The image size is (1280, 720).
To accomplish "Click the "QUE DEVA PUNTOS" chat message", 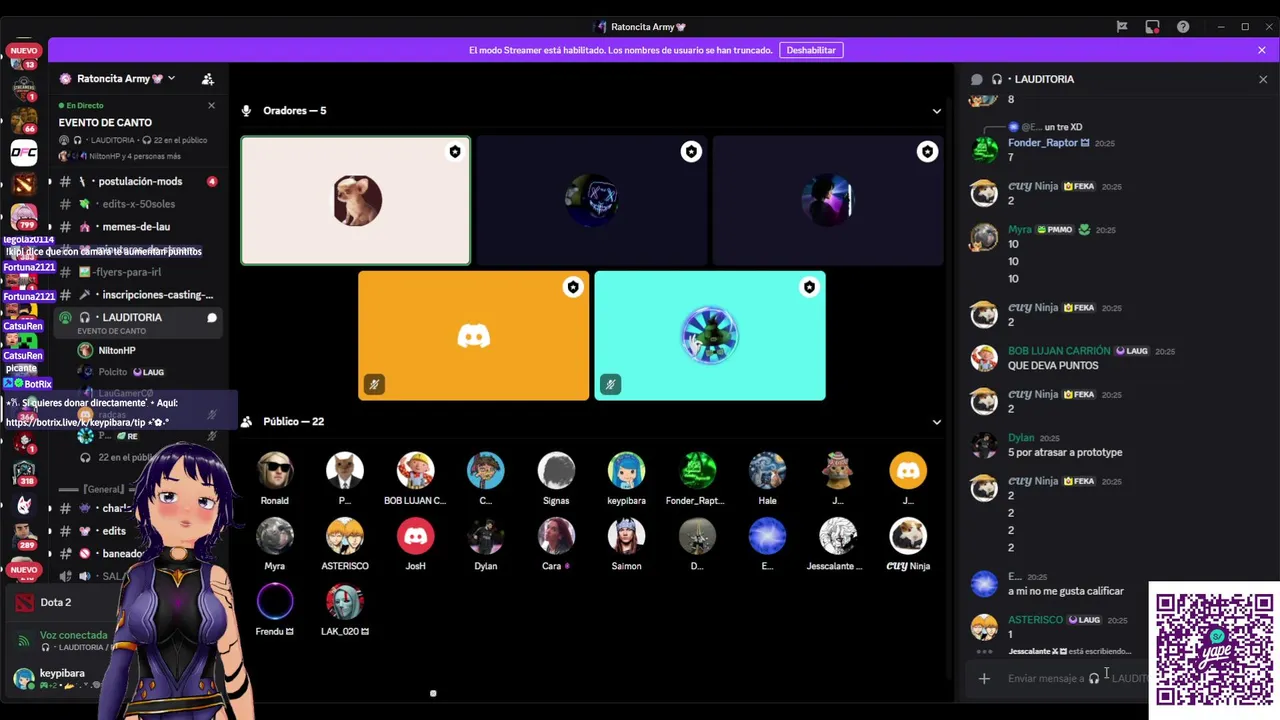I will [1053, 366].
